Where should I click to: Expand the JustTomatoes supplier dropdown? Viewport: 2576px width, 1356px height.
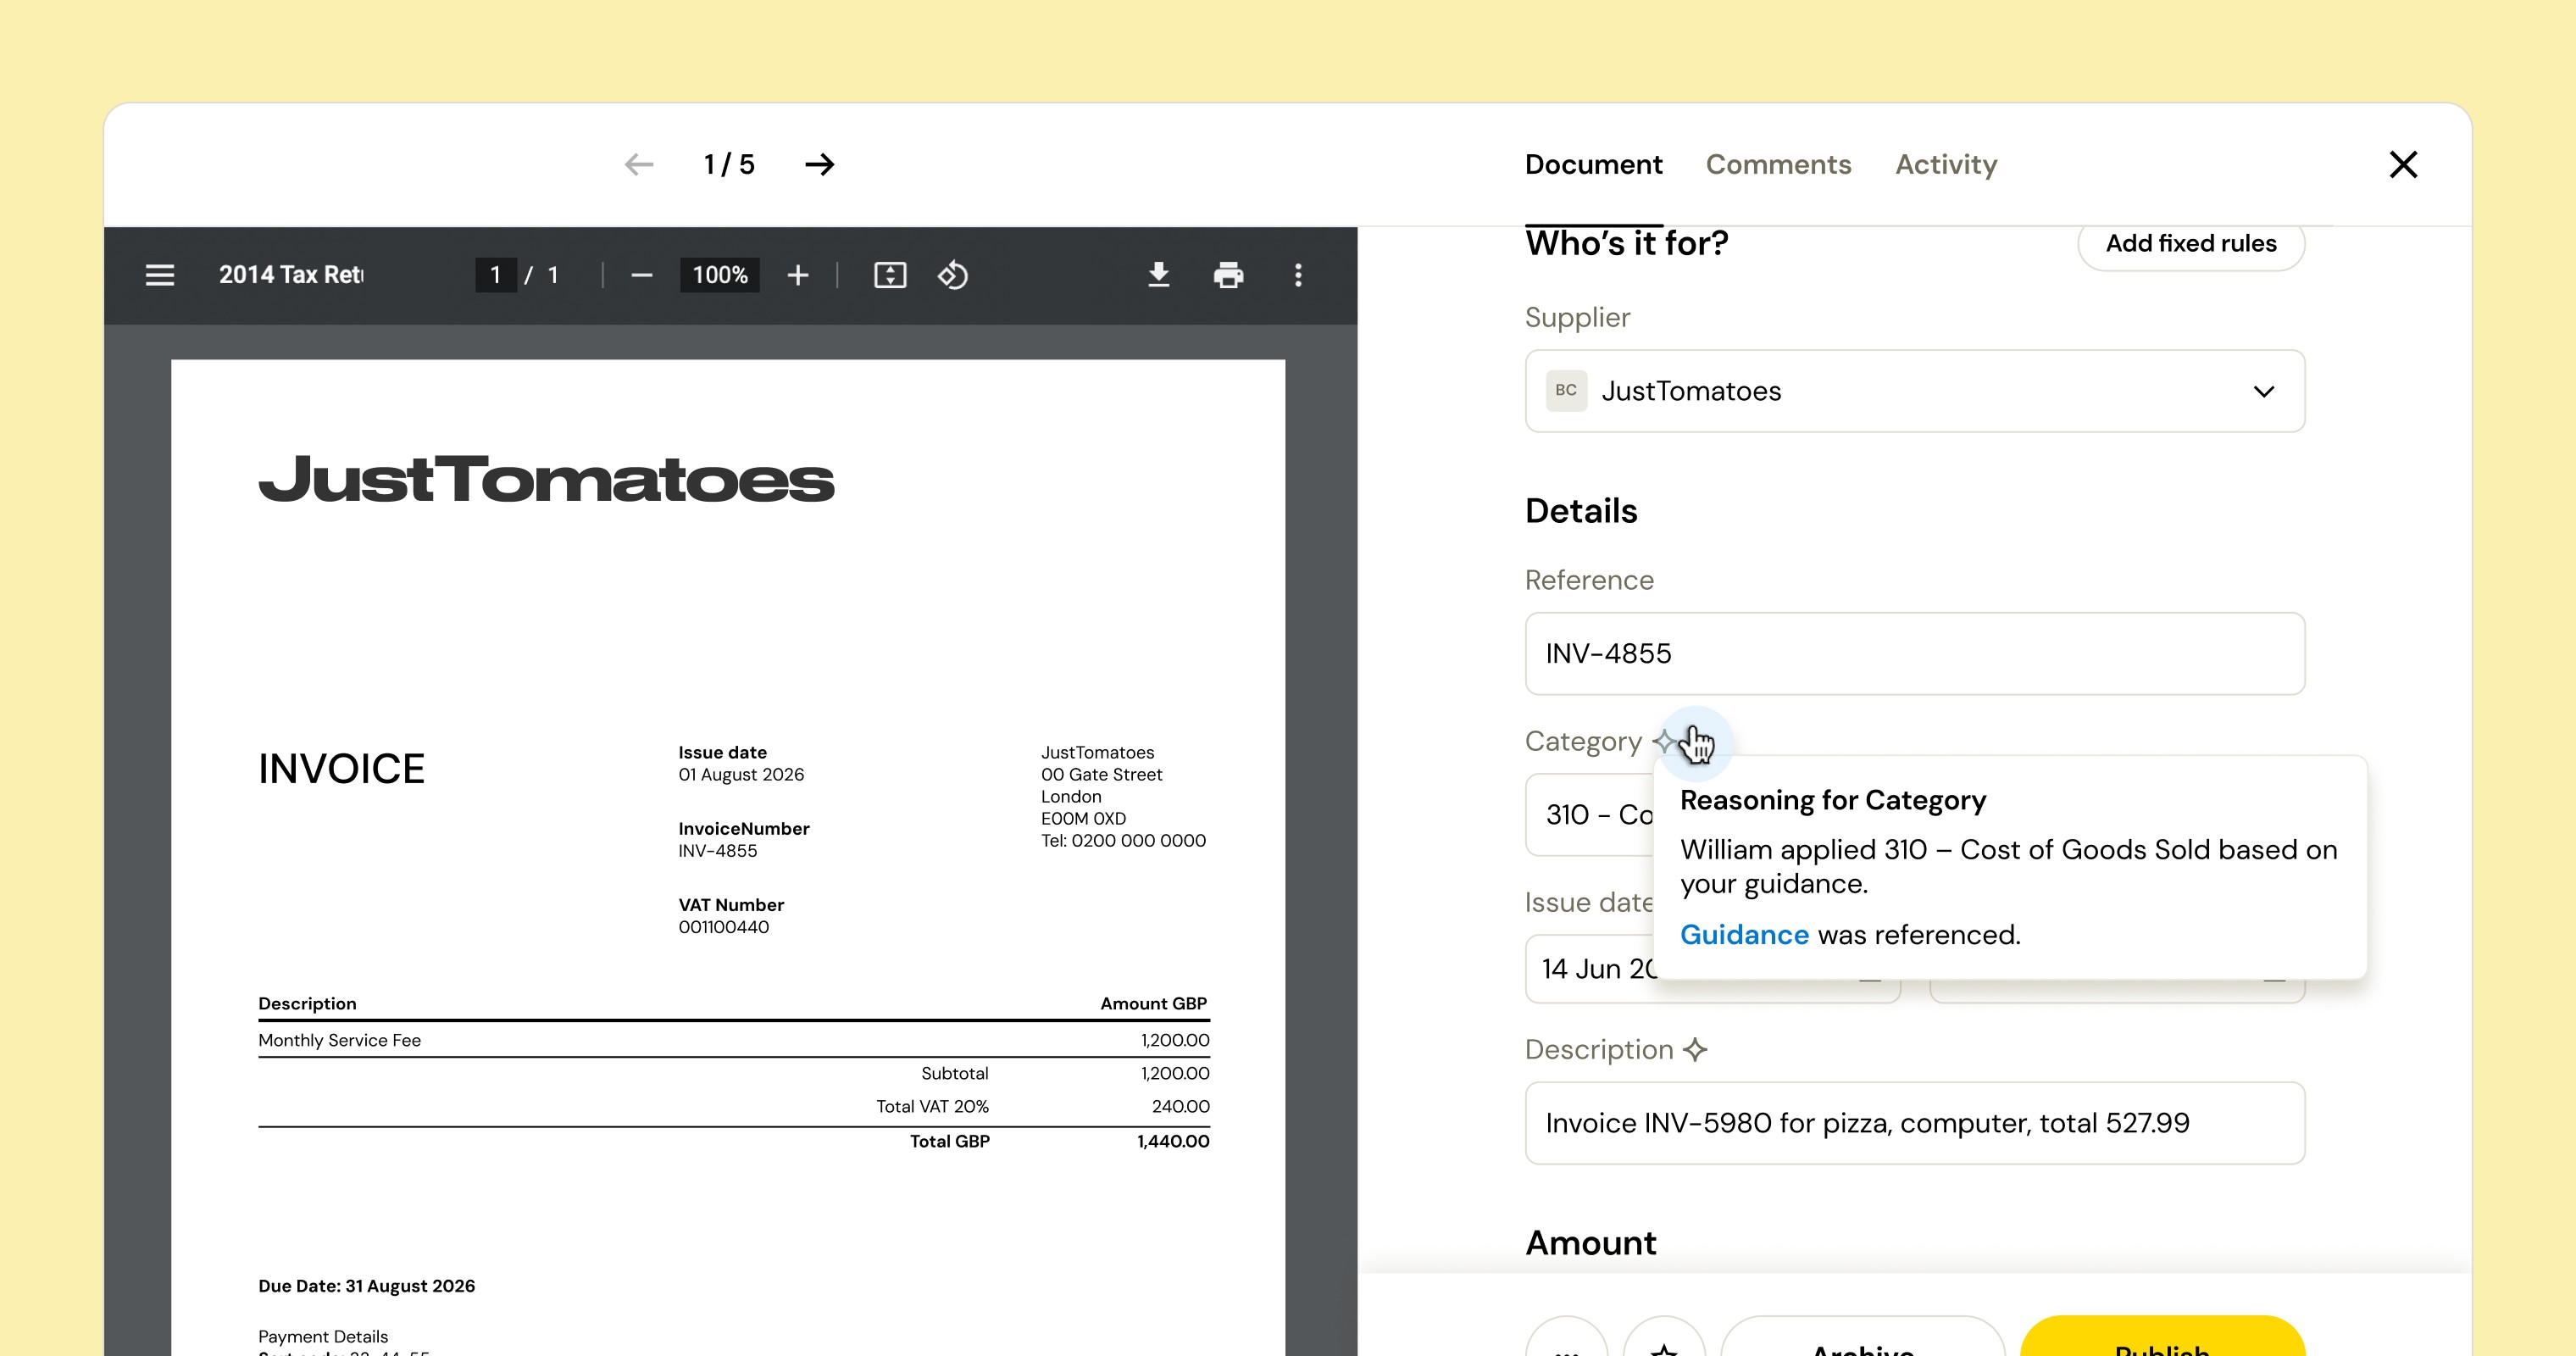1915,391
